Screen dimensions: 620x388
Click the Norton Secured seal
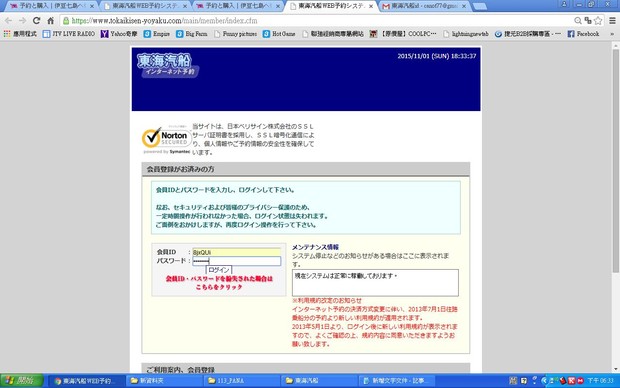(166, 139)
